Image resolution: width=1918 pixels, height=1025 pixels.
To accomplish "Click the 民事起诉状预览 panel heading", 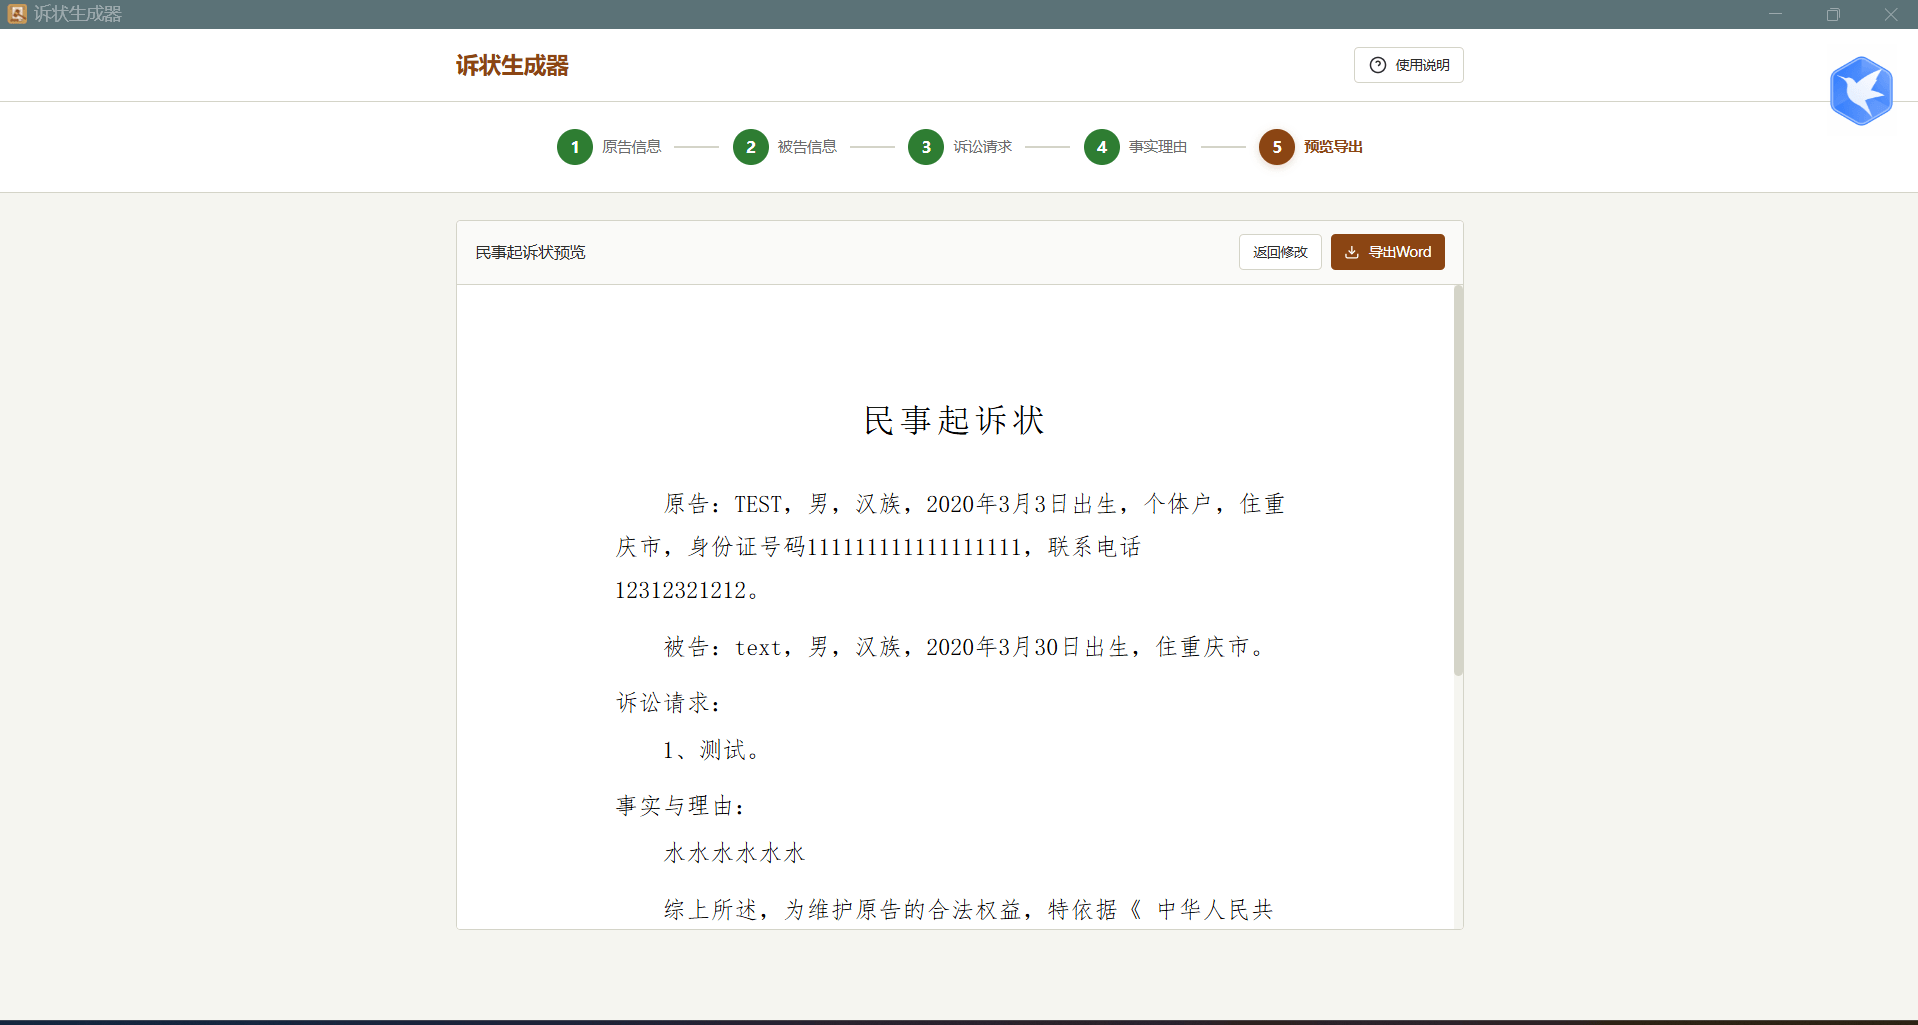I will point(530,253).
